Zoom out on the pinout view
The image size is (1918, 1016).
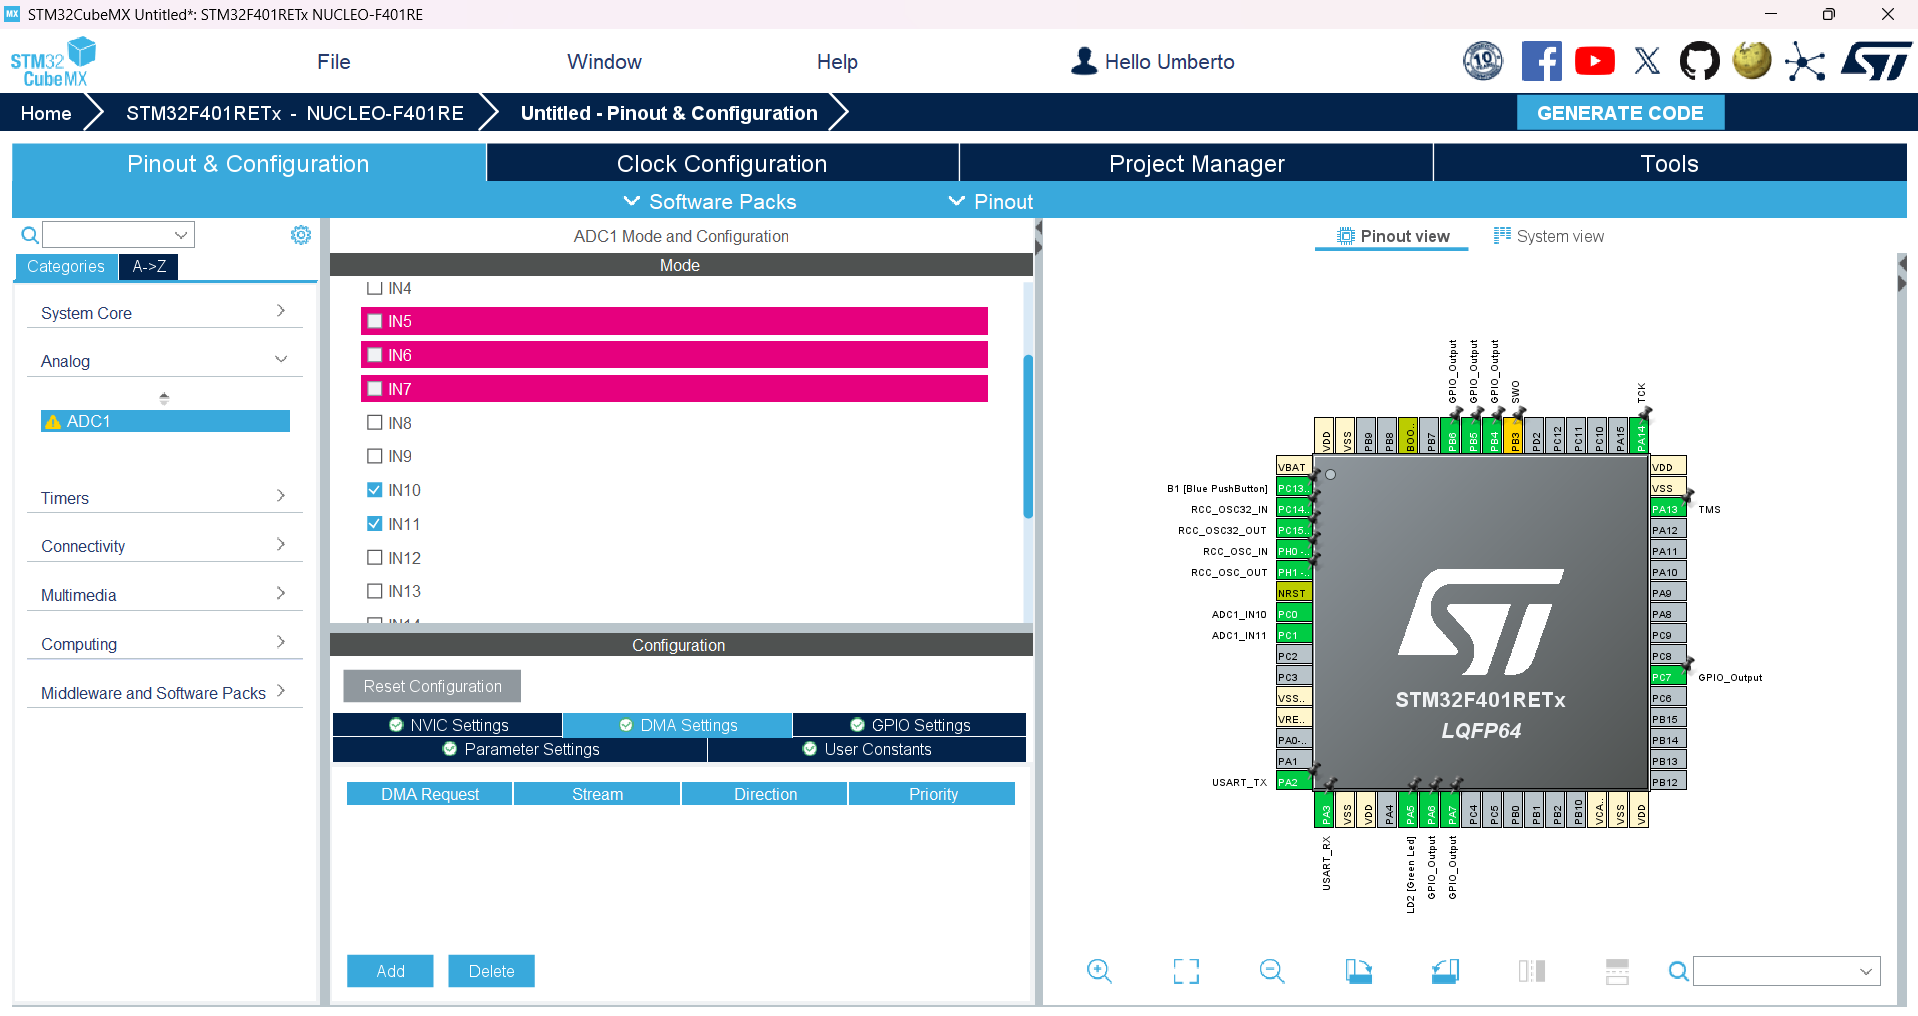[x=1272, y=971]
